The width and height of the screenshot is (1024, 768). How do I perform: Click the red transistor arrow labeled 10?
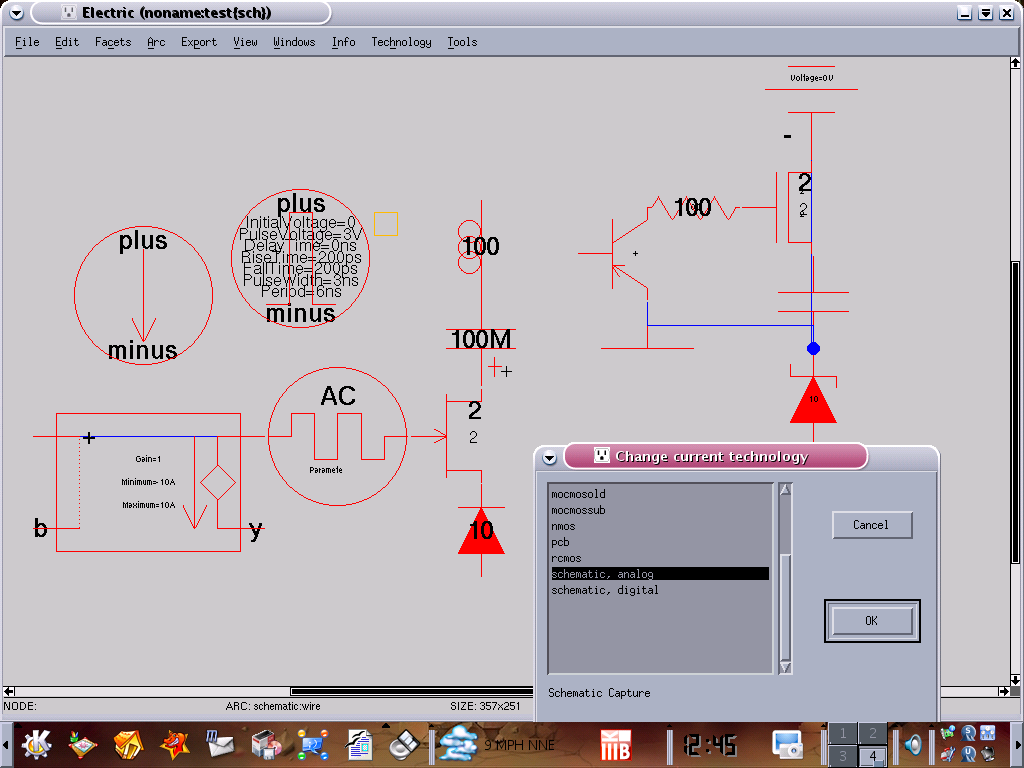(x=481, y=532)
